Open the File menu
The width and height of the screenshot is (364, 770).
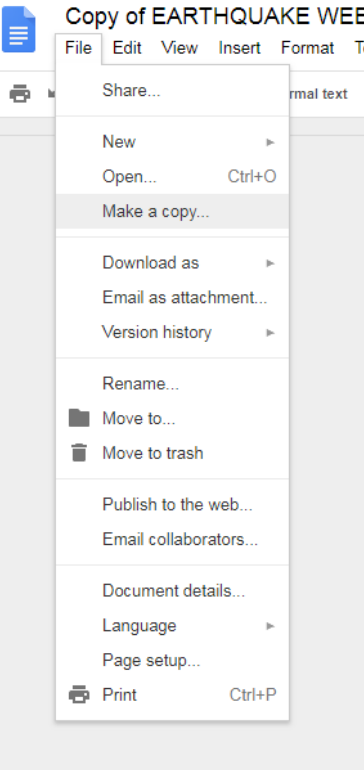point(79,48)
